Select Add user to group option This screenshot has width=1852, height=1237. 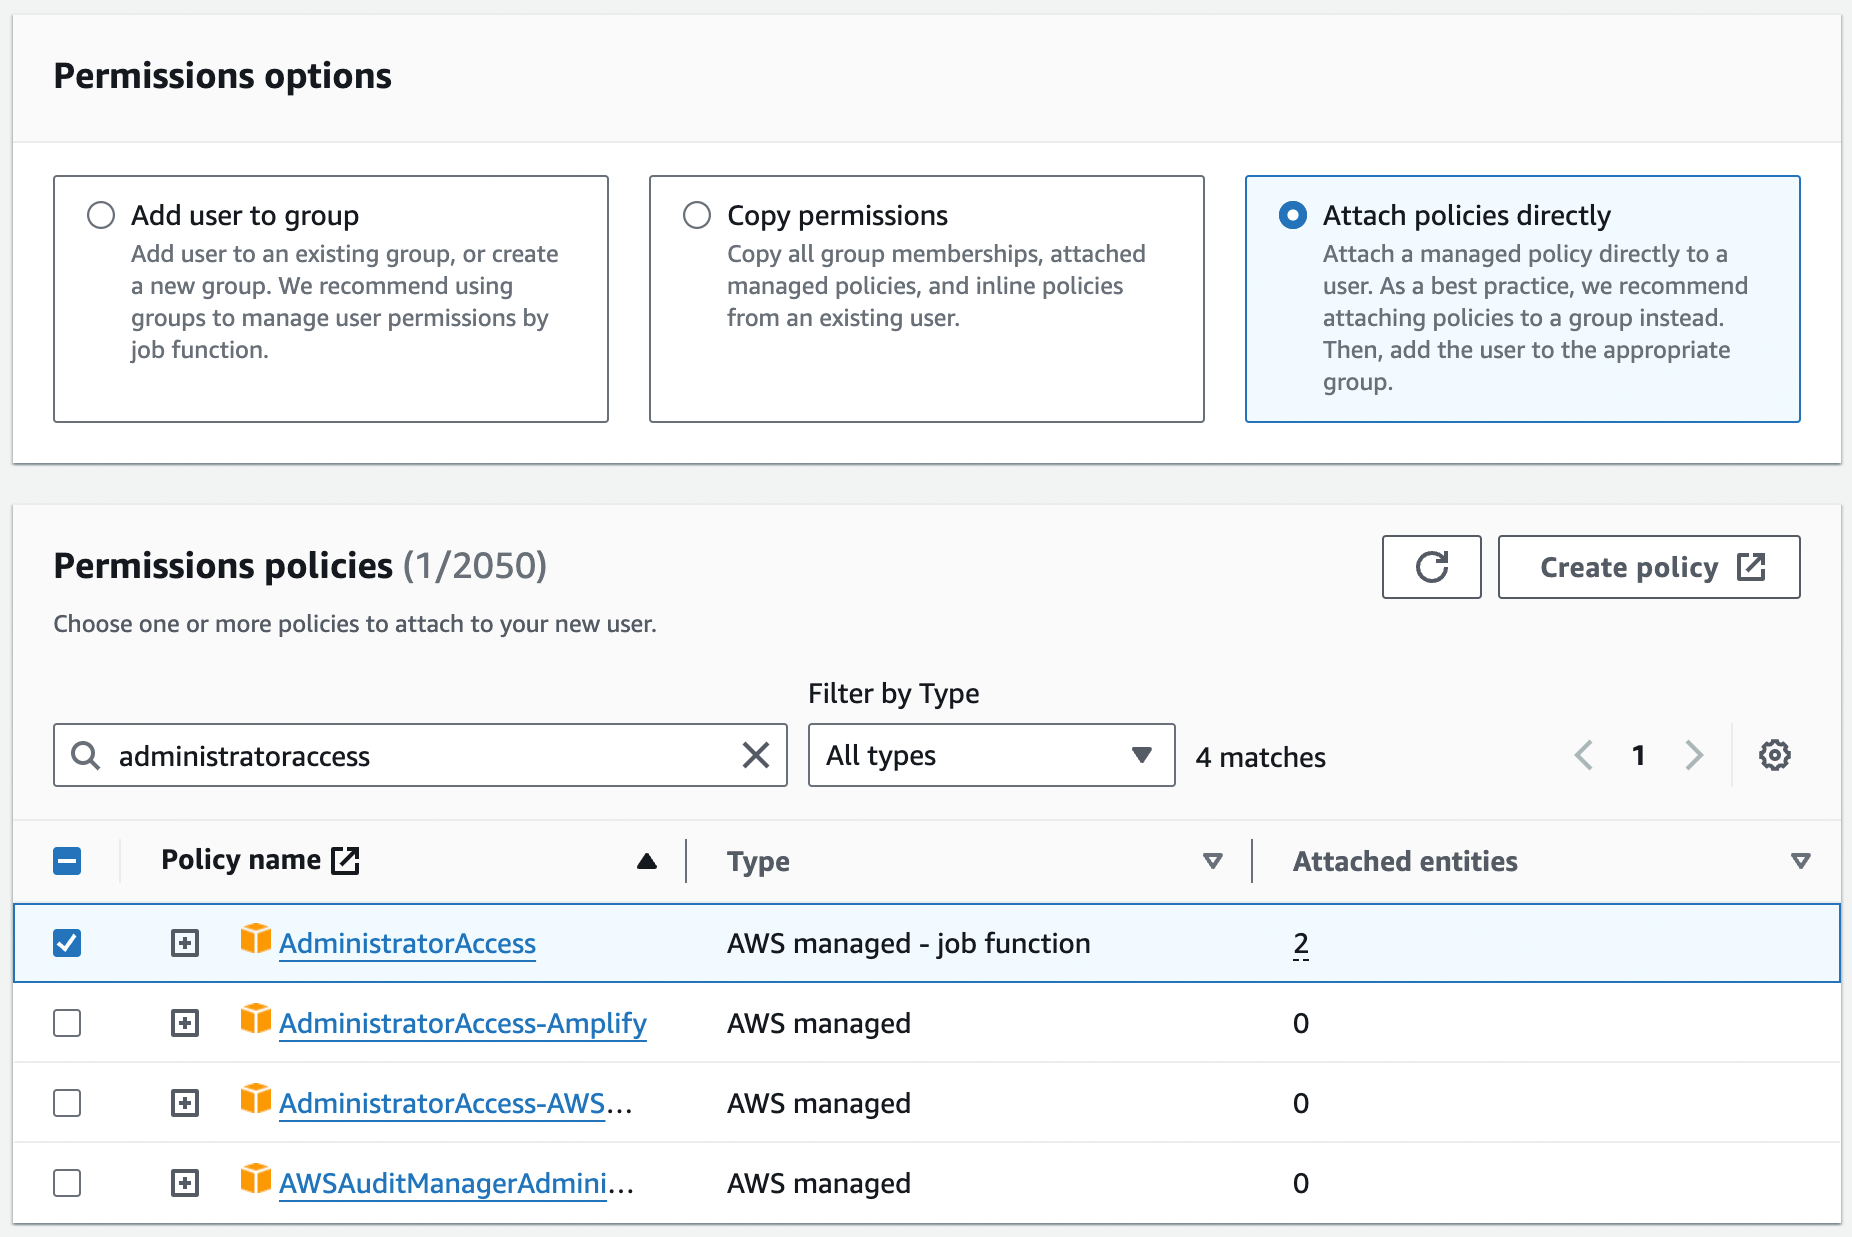pos(101,215)
